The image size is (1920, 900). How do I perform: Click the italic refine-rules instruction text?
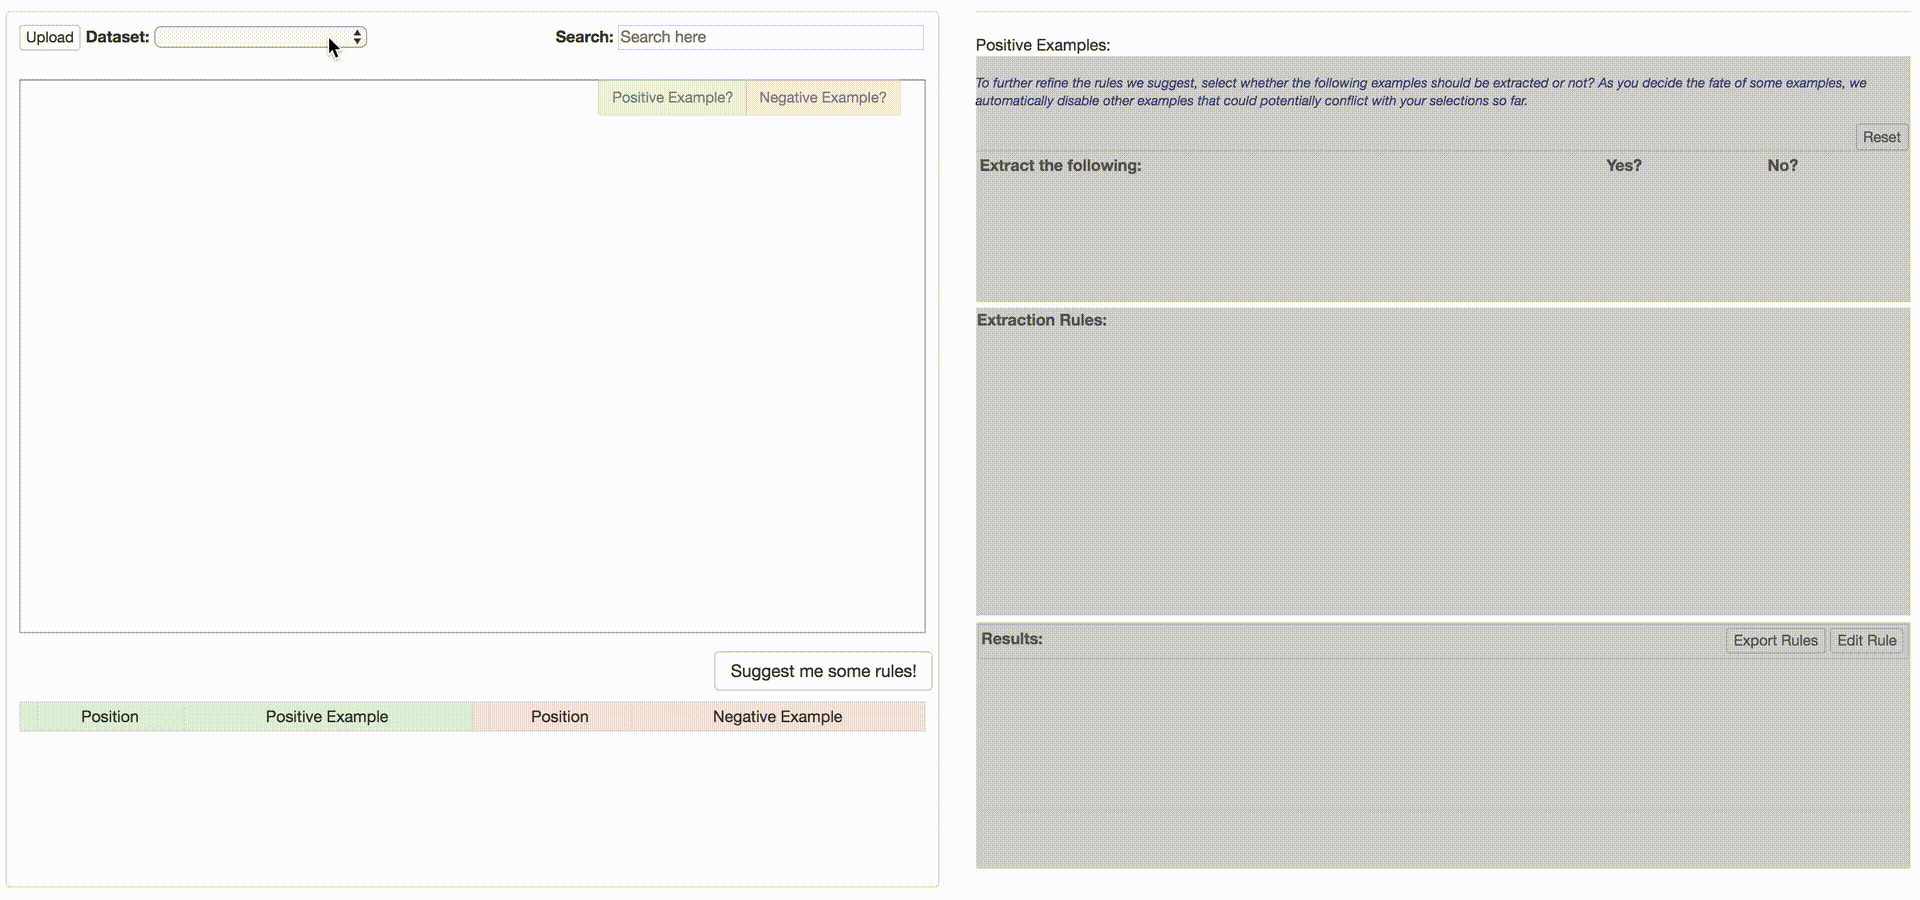[1421, 92]
